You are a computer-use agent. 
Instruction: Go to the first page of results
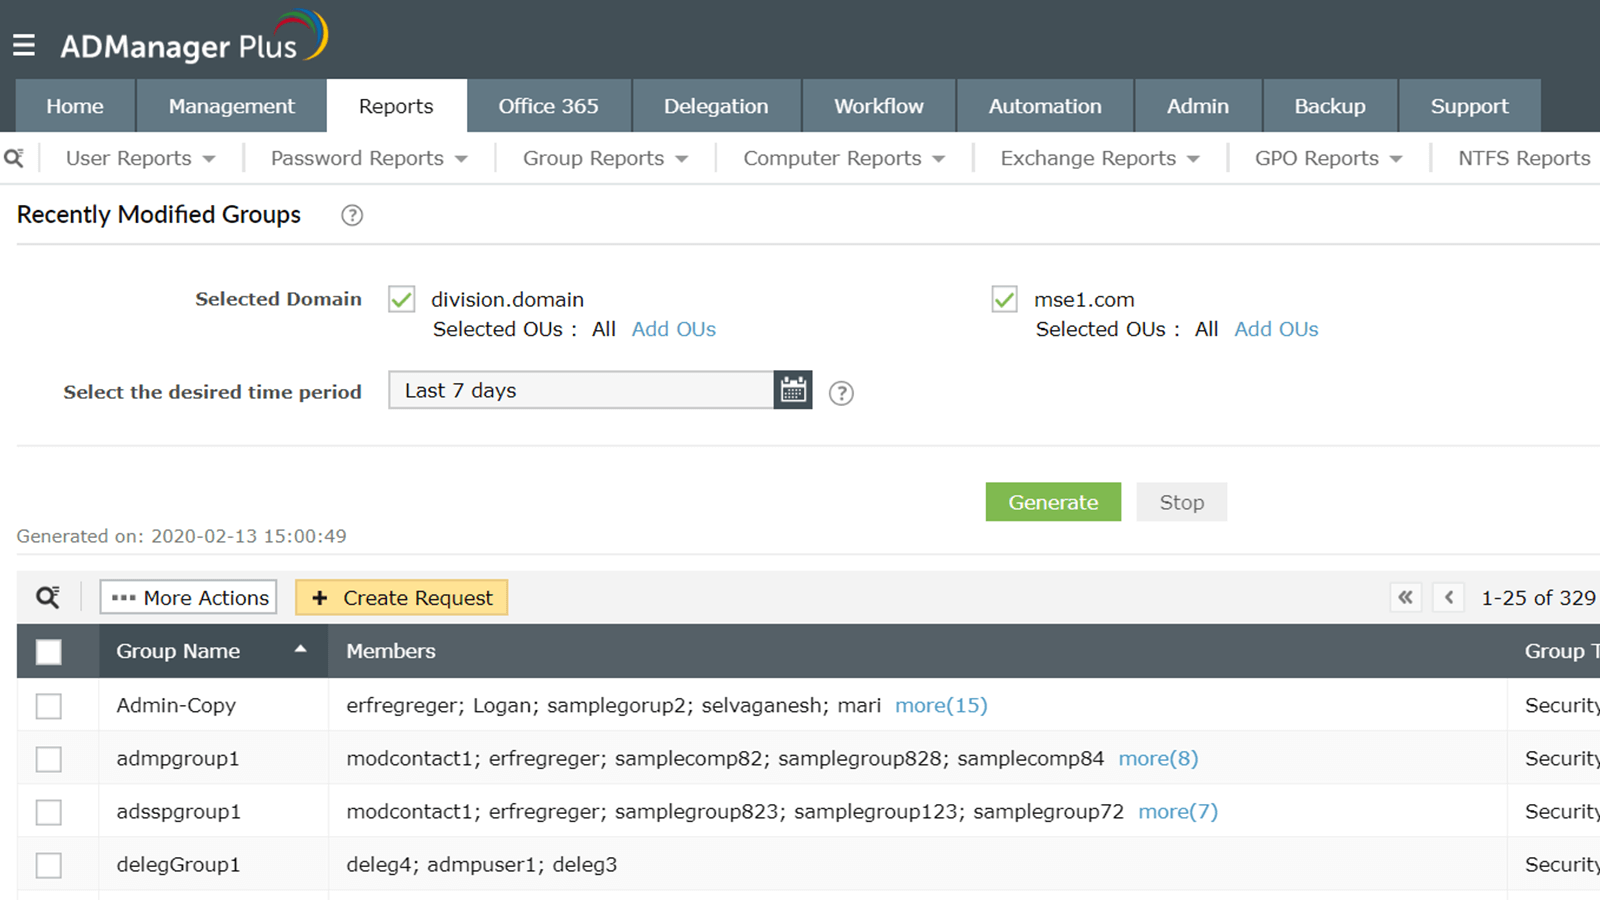click(x=1405, y=597)
